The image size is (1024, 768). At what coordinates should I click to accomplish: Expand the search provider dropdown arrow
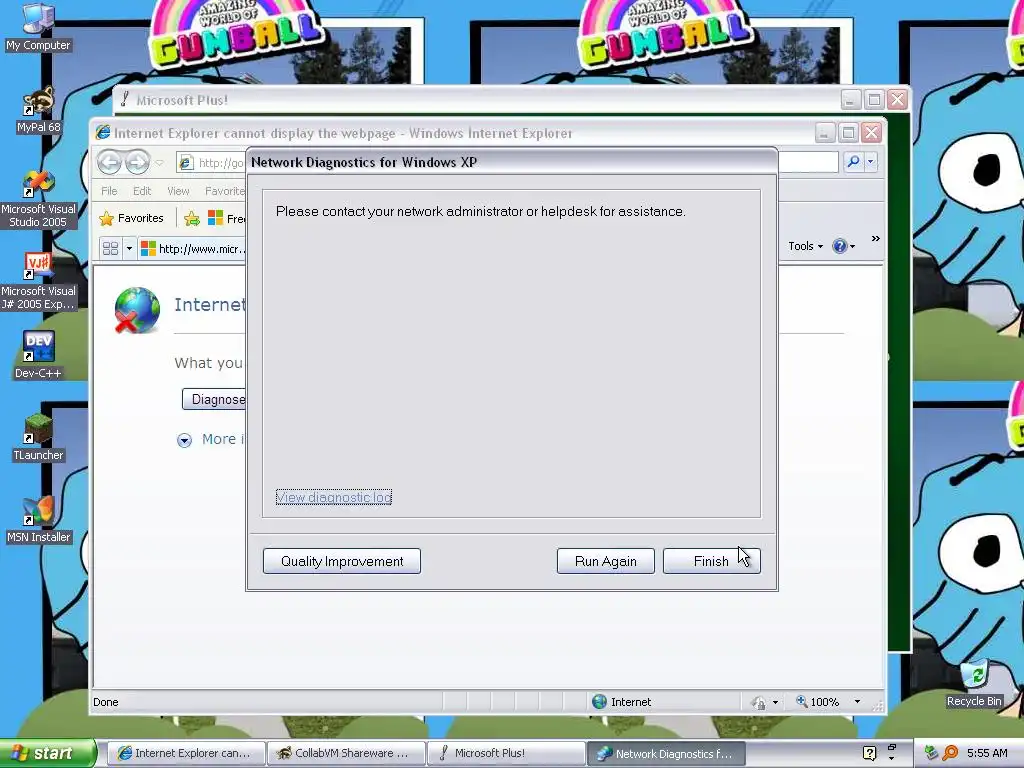click(871, 162)
